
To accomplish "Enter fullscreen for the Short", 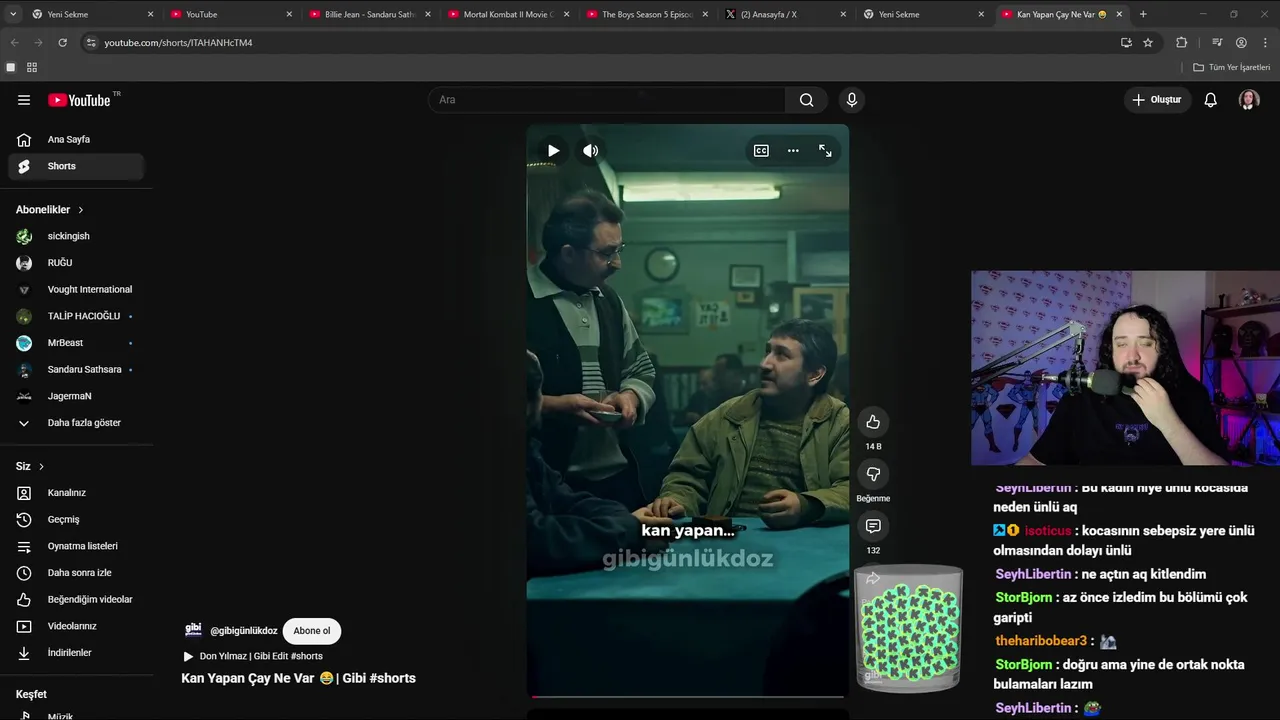I will point(825,151).
